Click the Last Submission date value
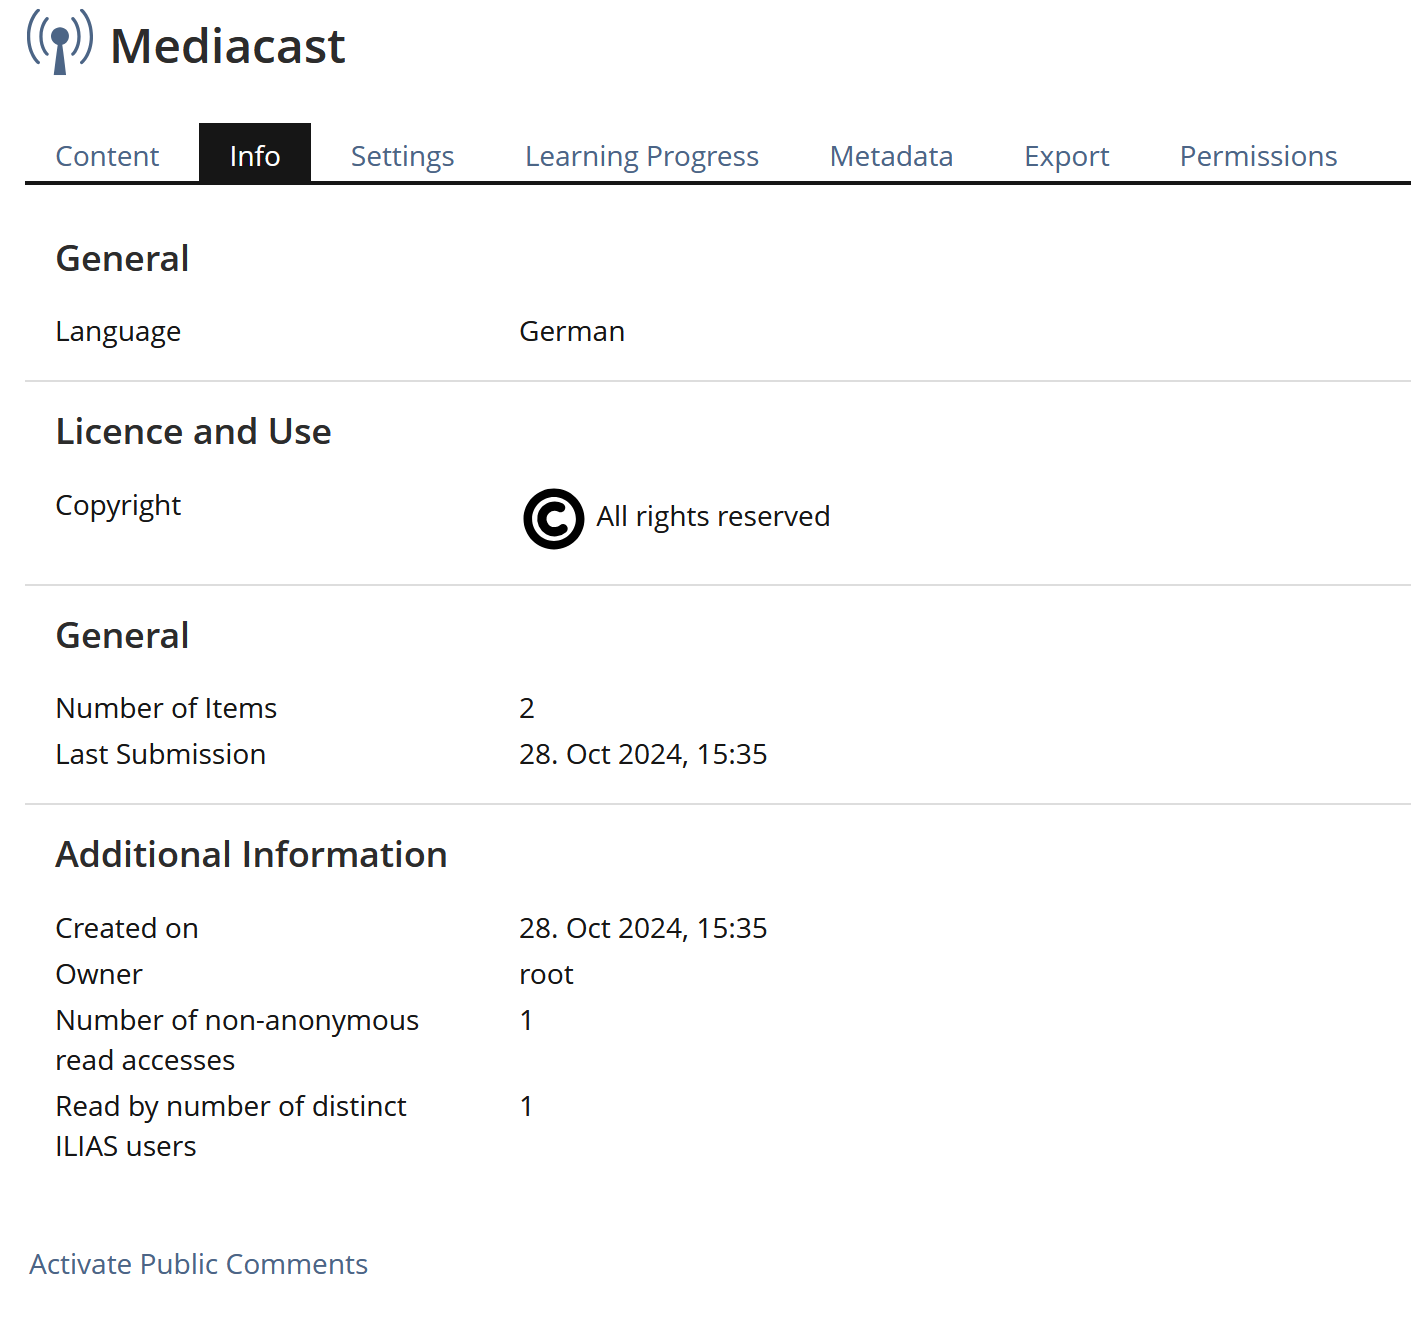 [x=642, y=754]
